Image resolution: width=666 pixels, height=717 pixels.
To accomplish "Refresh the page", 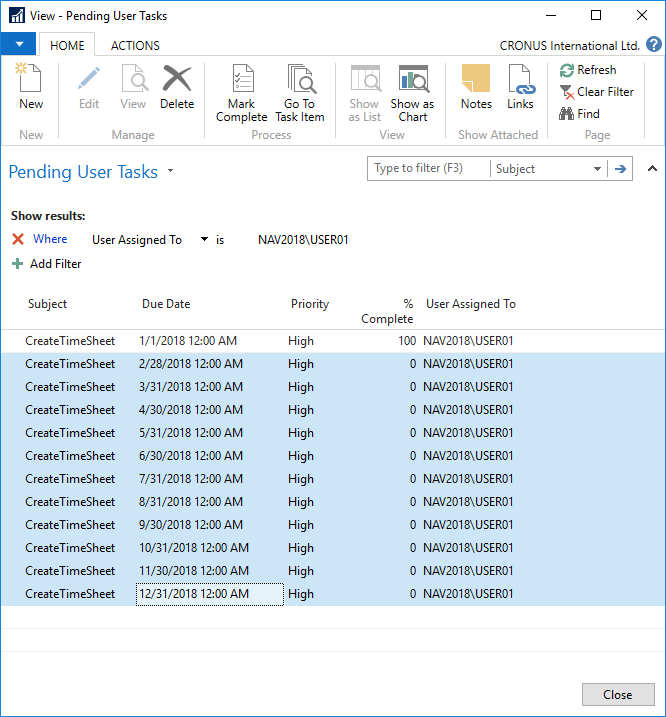I will pos(588,70).
